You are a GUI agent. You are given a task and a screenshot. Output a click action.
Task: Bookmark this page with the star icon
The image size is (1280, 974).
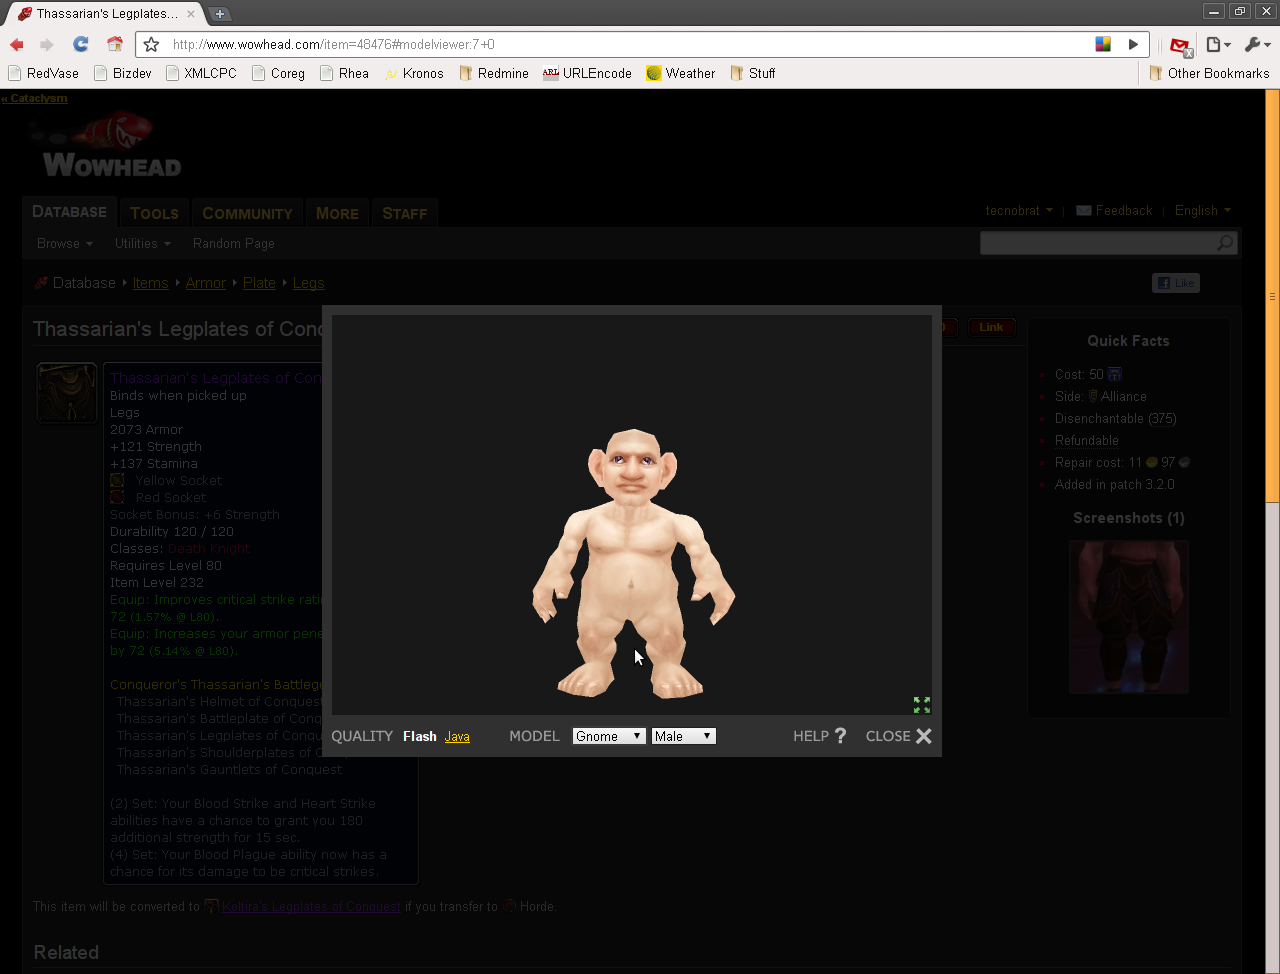[152, 44]
